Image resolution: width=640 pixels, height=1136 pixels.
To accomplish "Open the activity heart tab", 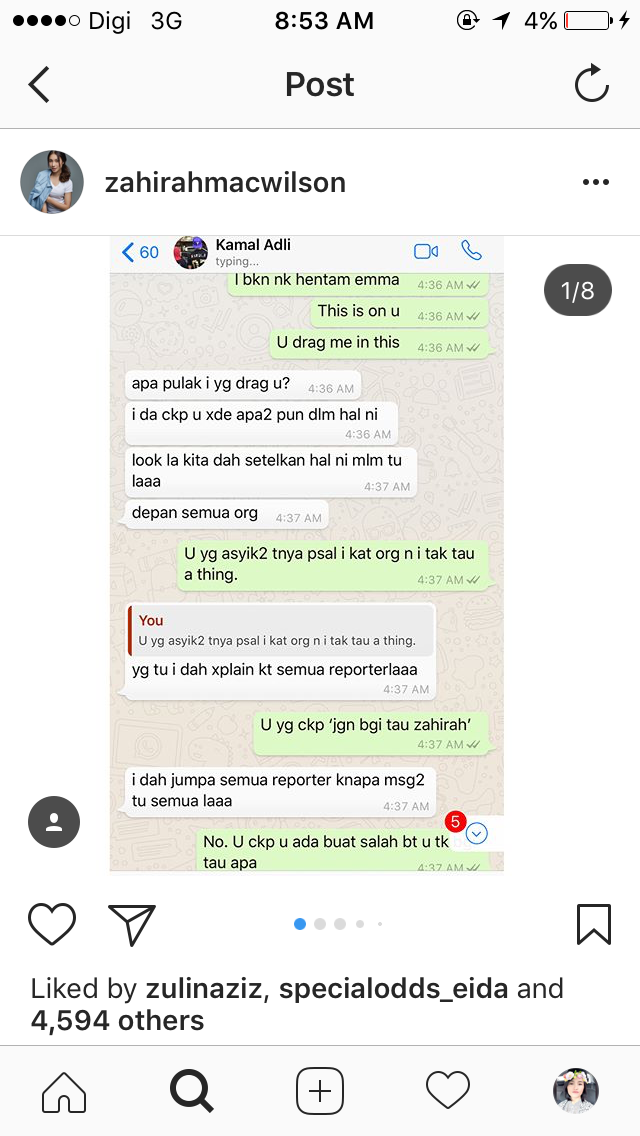I will coord(448,1090).
